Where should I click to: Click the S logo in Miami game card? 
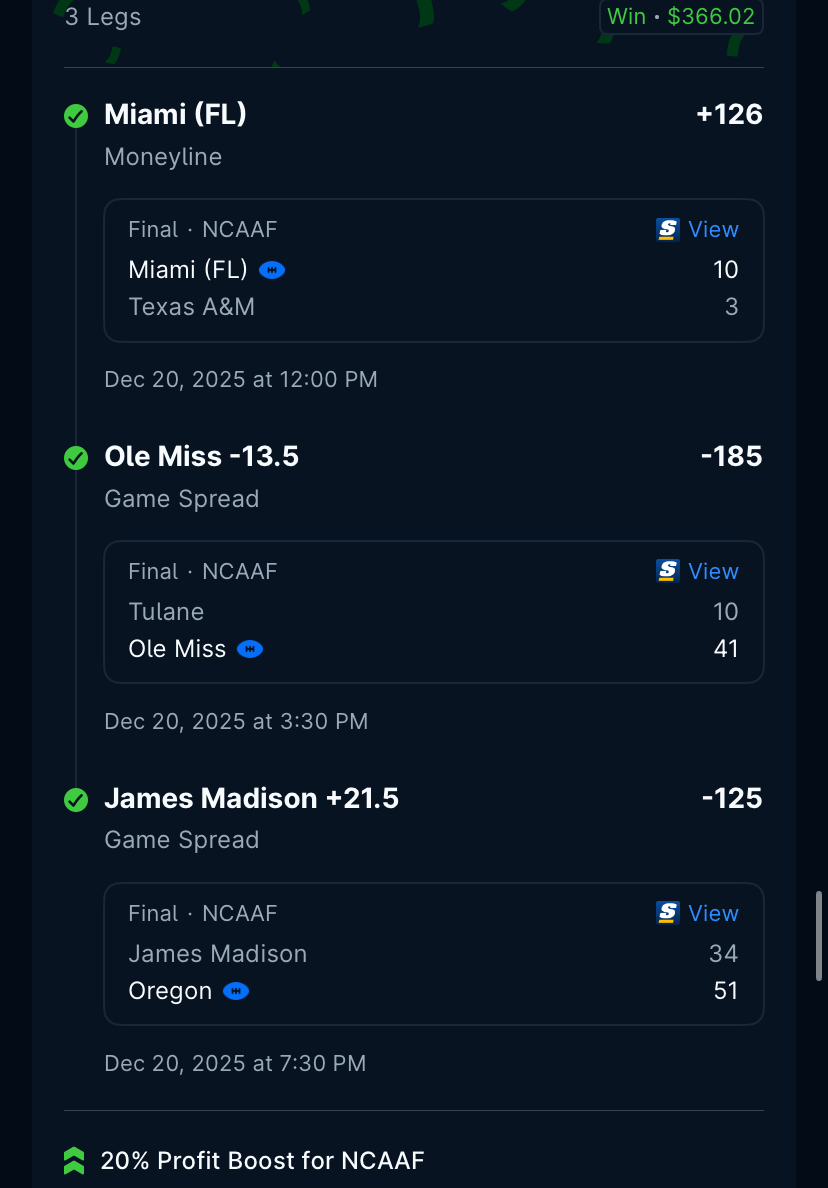point(668,230)
